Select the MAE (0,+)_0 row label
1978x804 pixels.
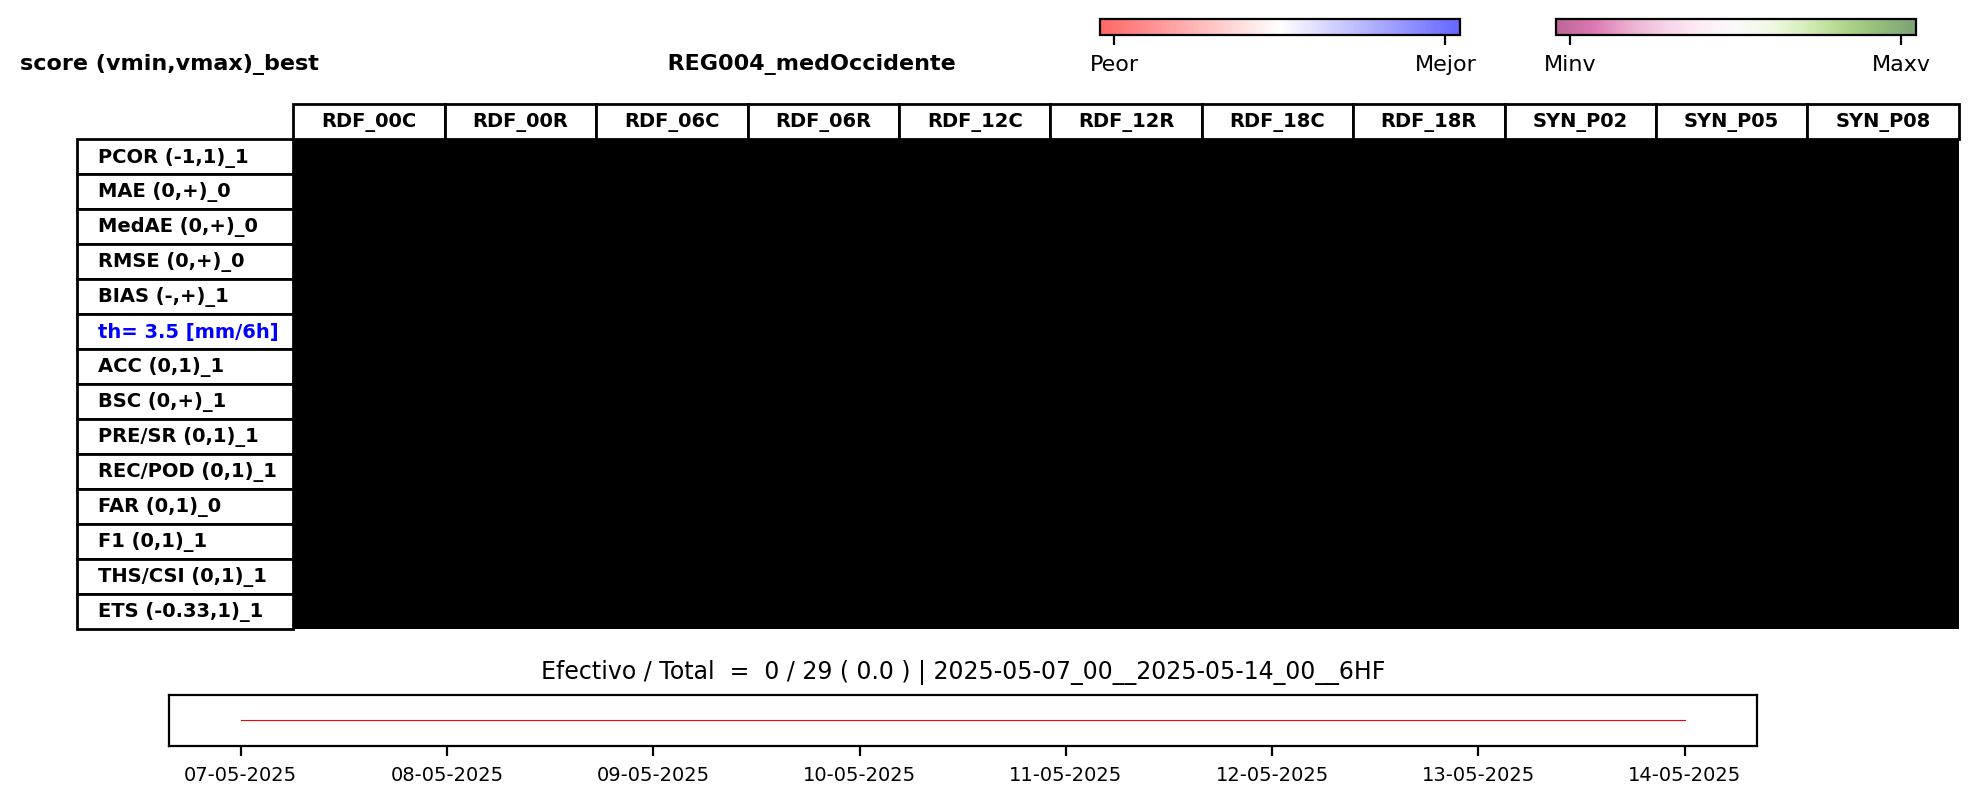(x=185, y=192)
